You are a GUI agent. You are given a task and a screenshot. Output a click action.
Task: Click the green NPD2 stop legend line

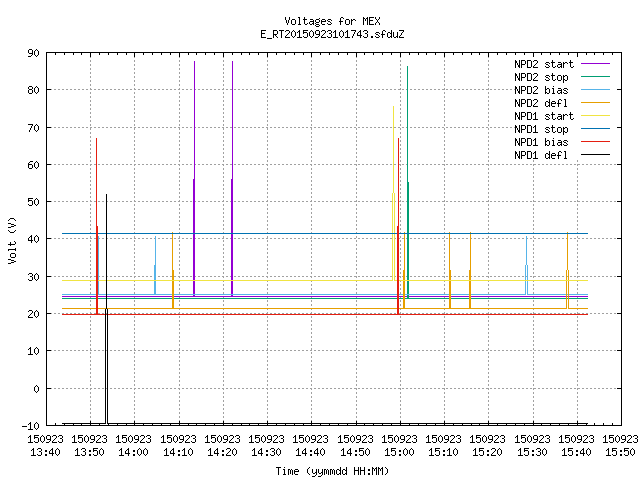pyautogui.click(x=595, y=76)
